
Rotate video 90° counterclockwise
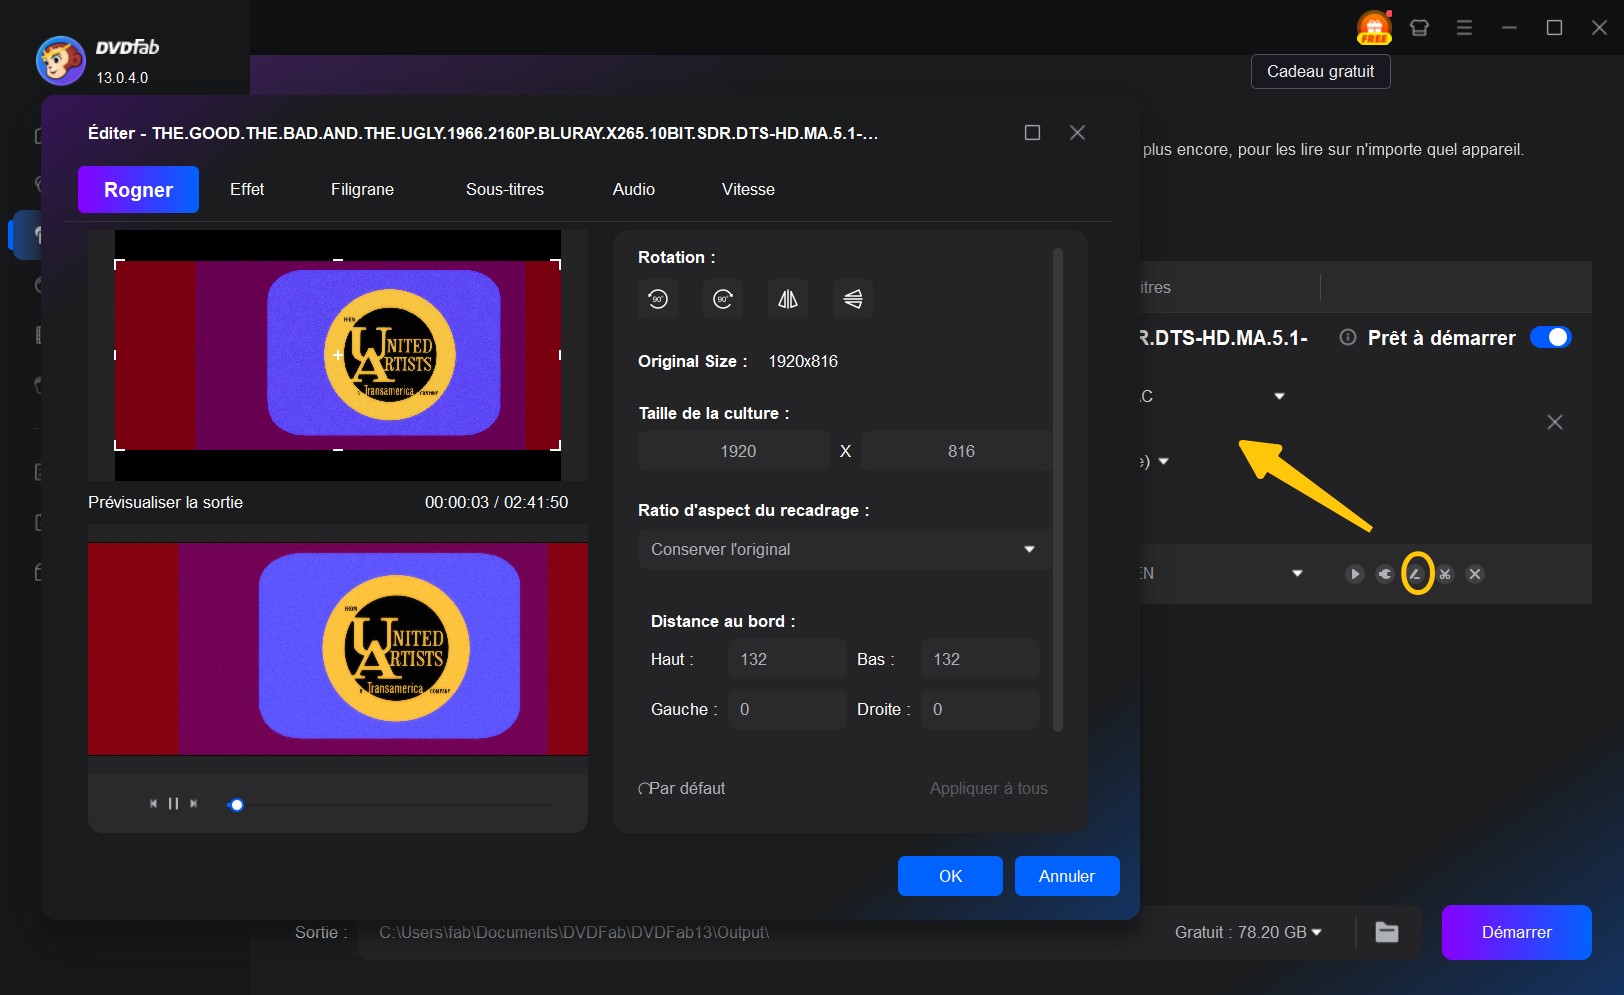(658, 299)
